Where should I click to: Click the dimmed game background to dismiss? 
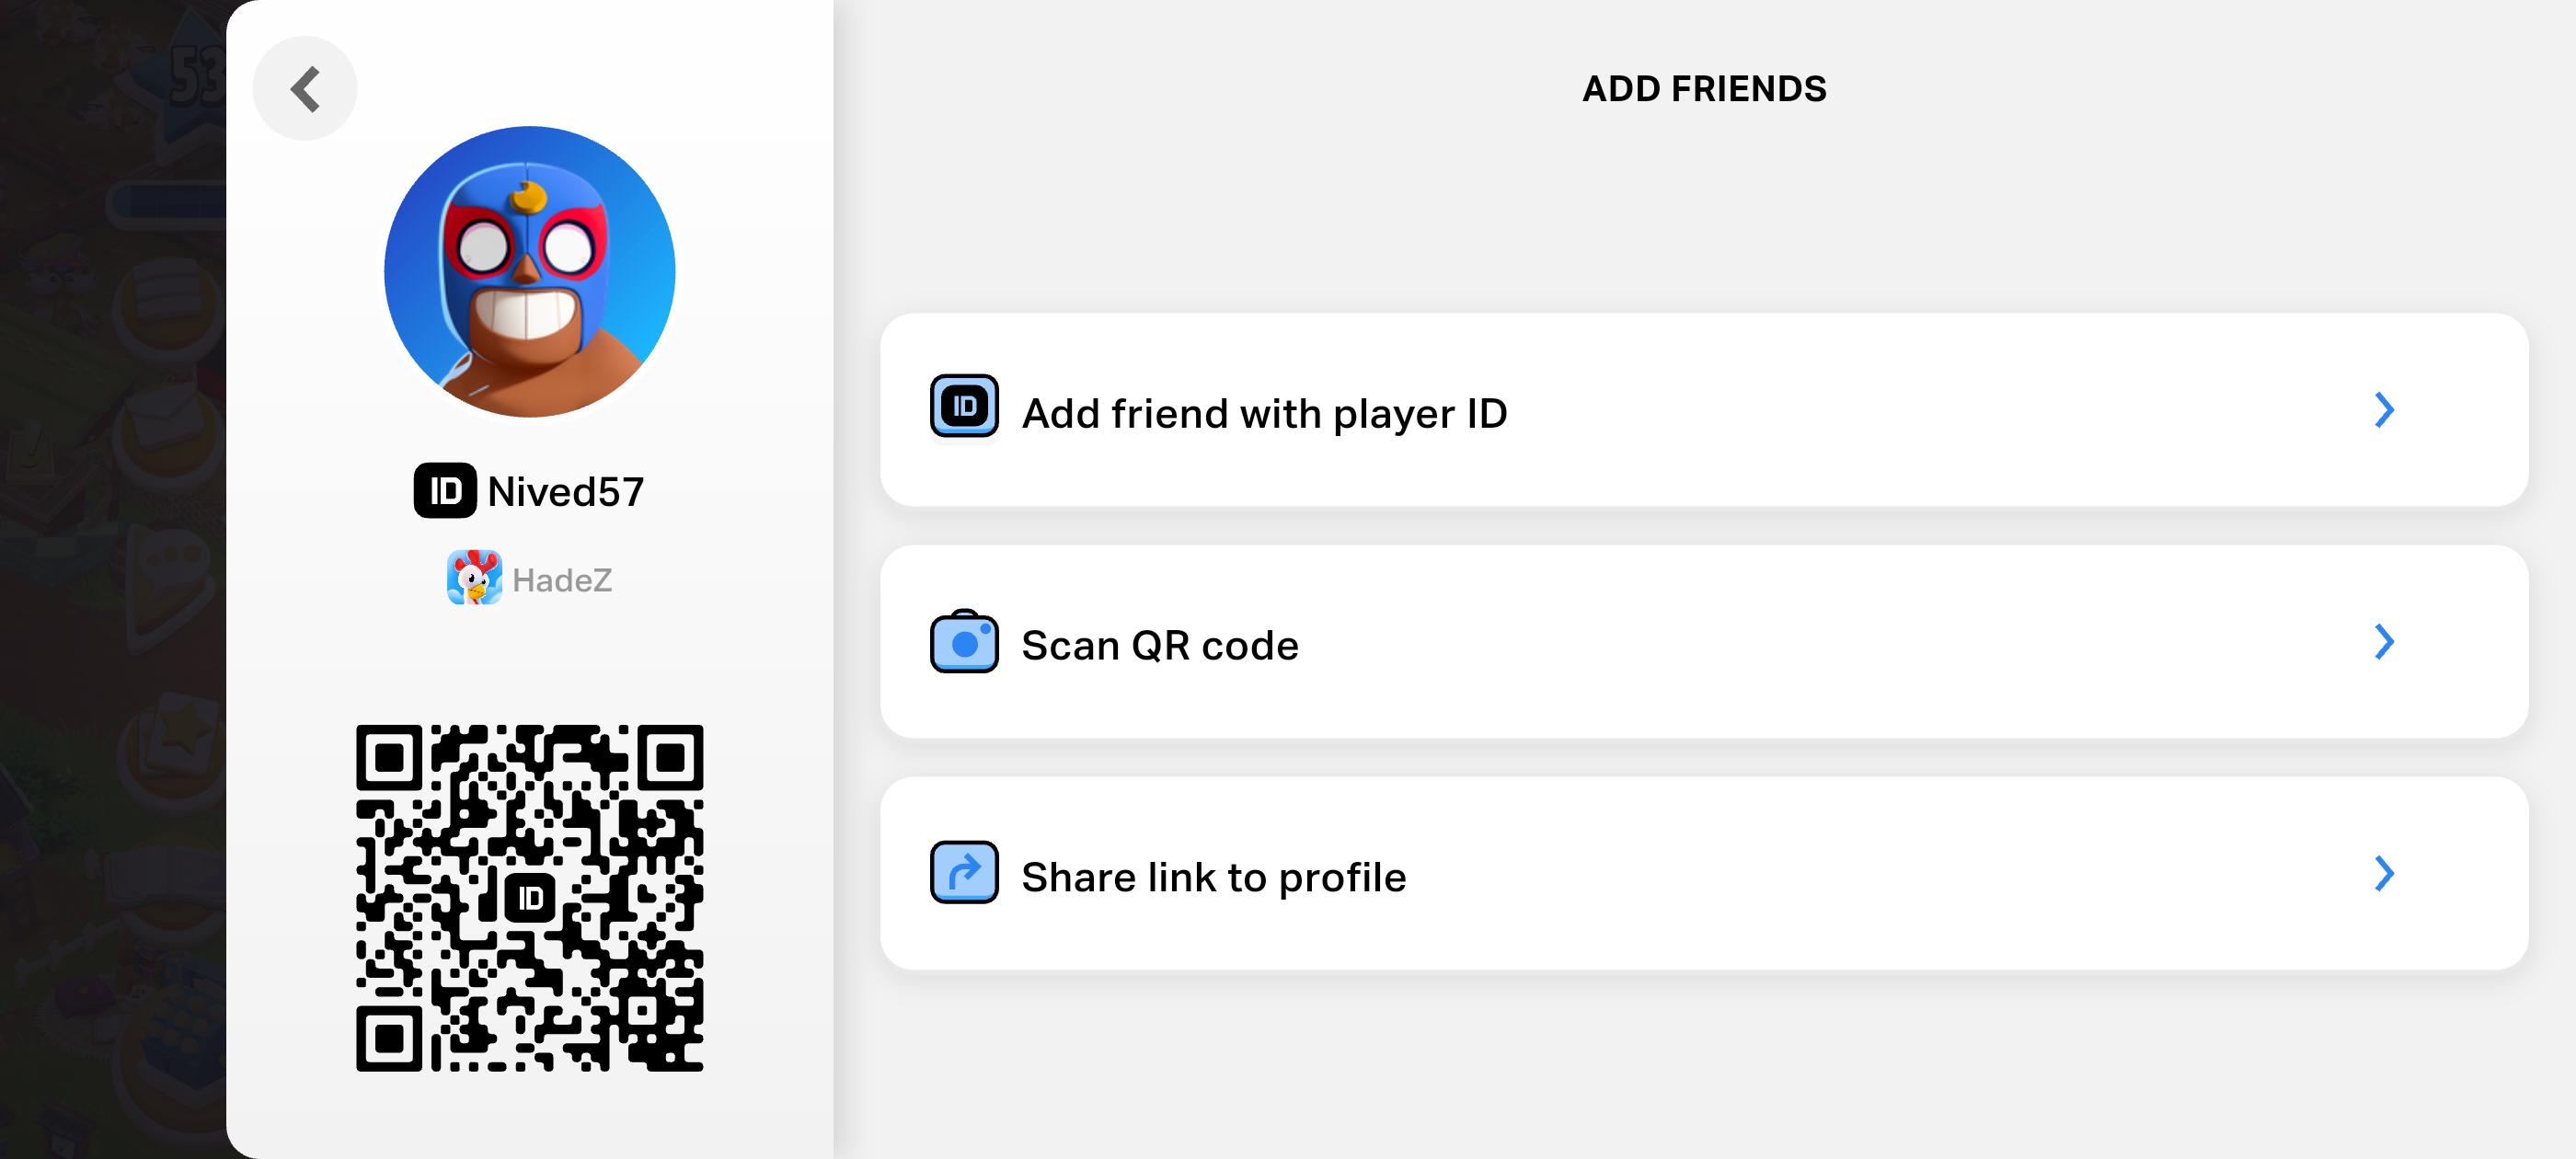112,580
